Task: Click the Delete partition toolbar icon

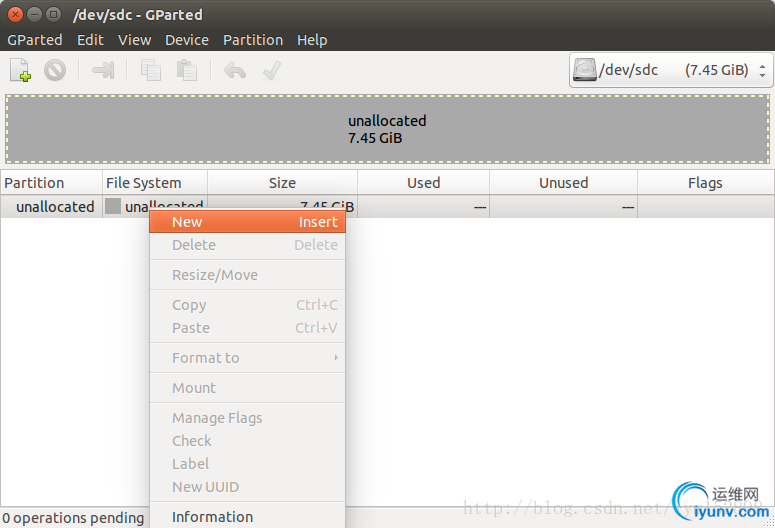Action: [x=55, y=70]
